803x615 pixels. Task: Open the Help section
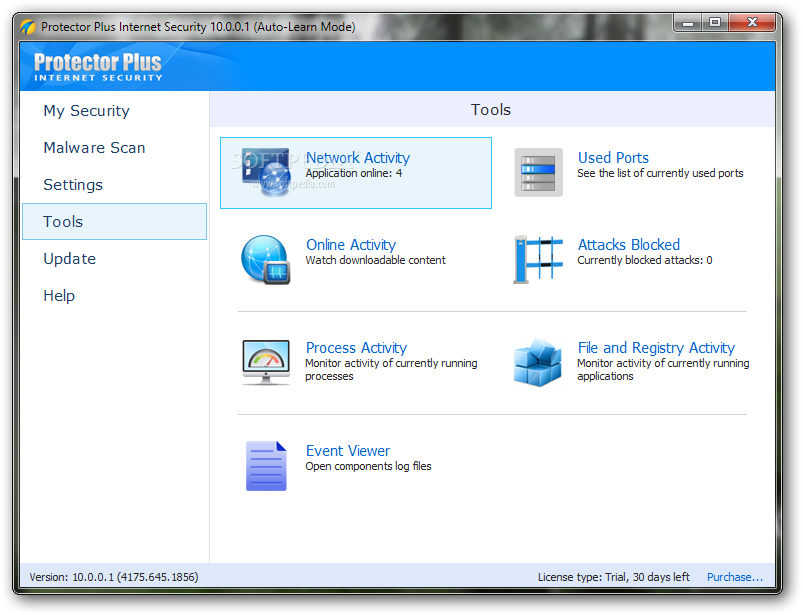tap(59, 295)
